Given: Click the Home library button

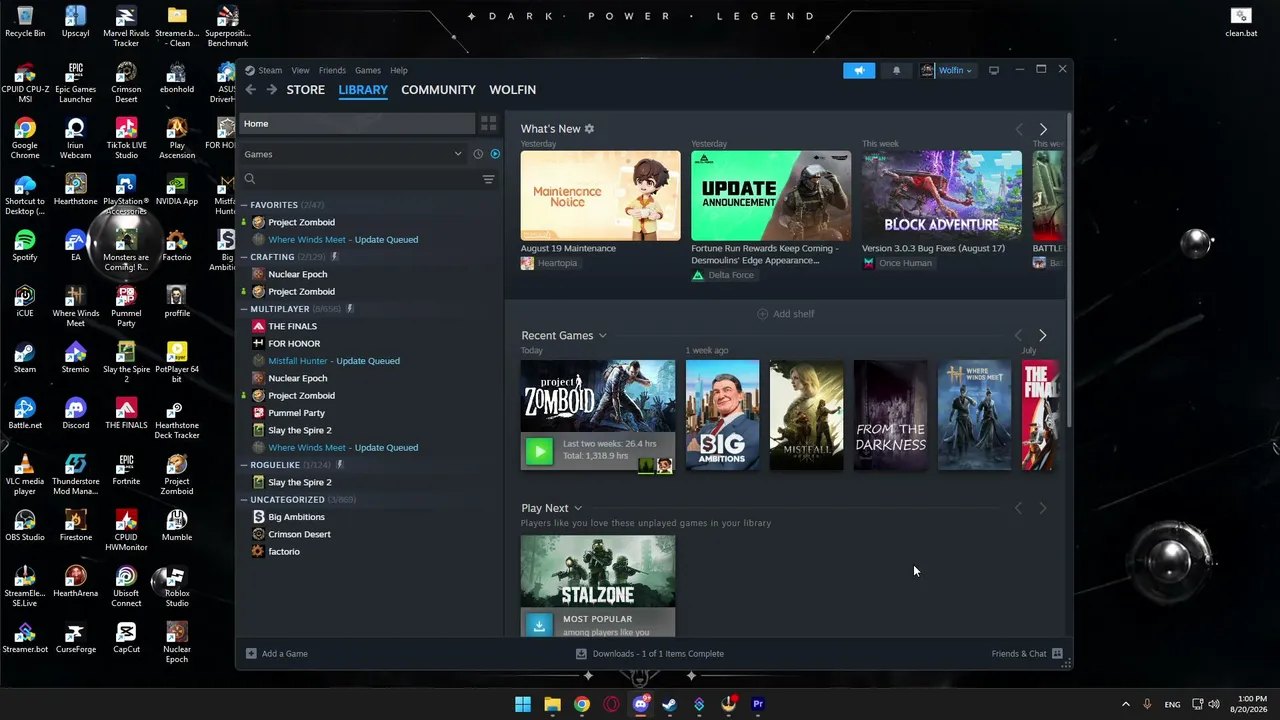Looking at the screenshot, I should coord(357,123).
